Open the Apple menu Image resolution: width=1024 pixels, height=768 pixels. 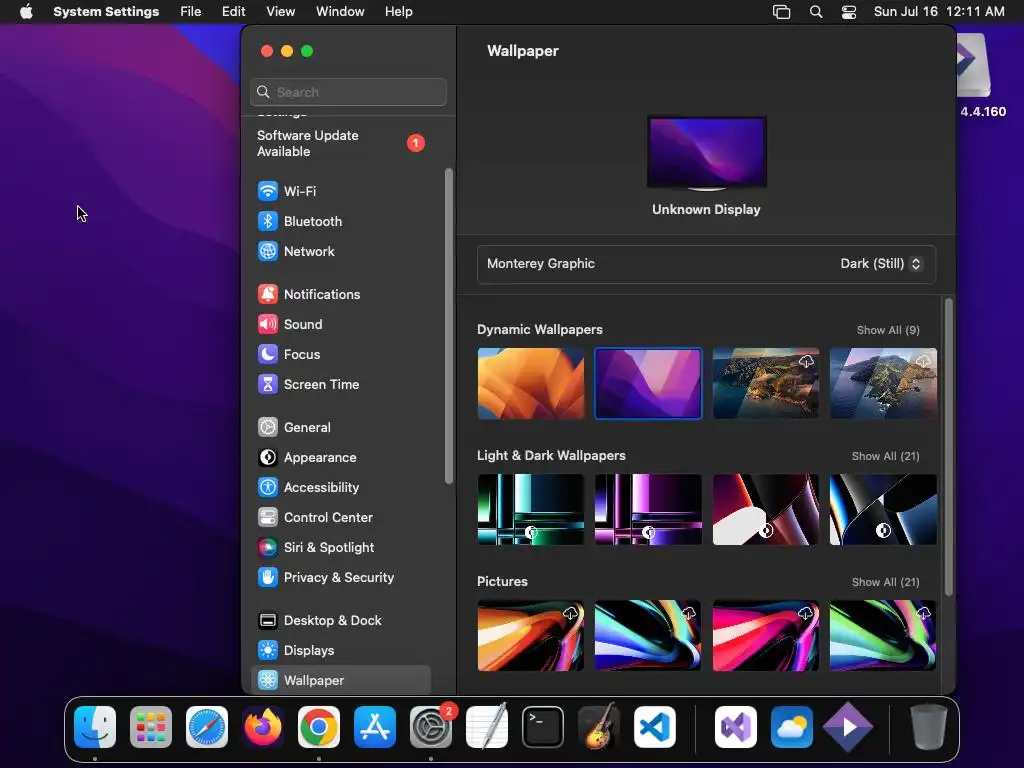click(x=26, y=12)
